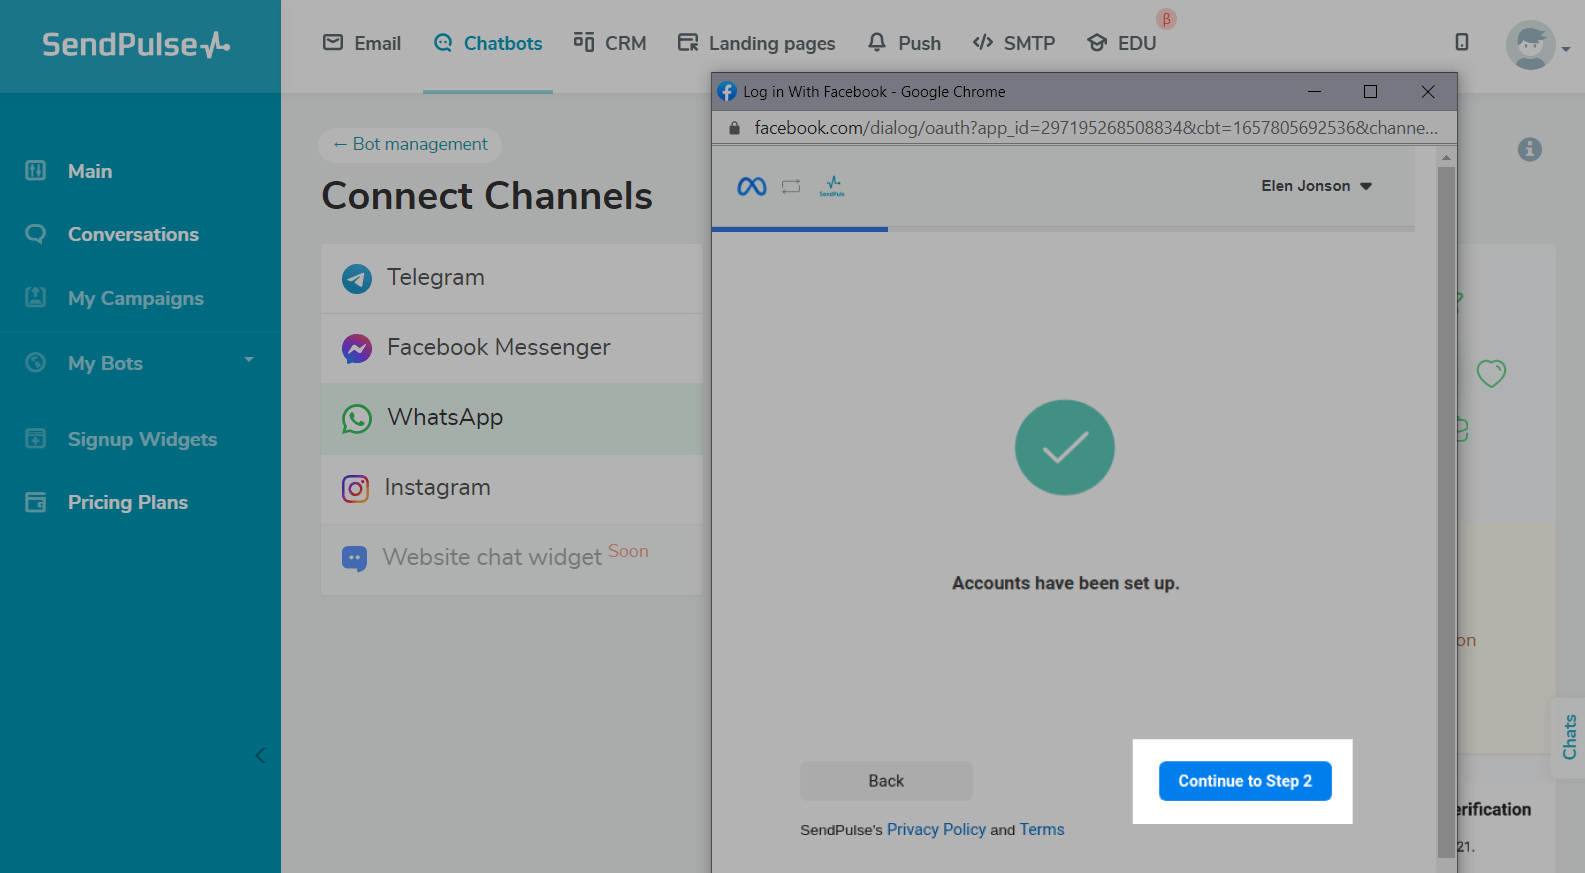Open the CRM tab
1585x873 pixels.
pos(610,43)
